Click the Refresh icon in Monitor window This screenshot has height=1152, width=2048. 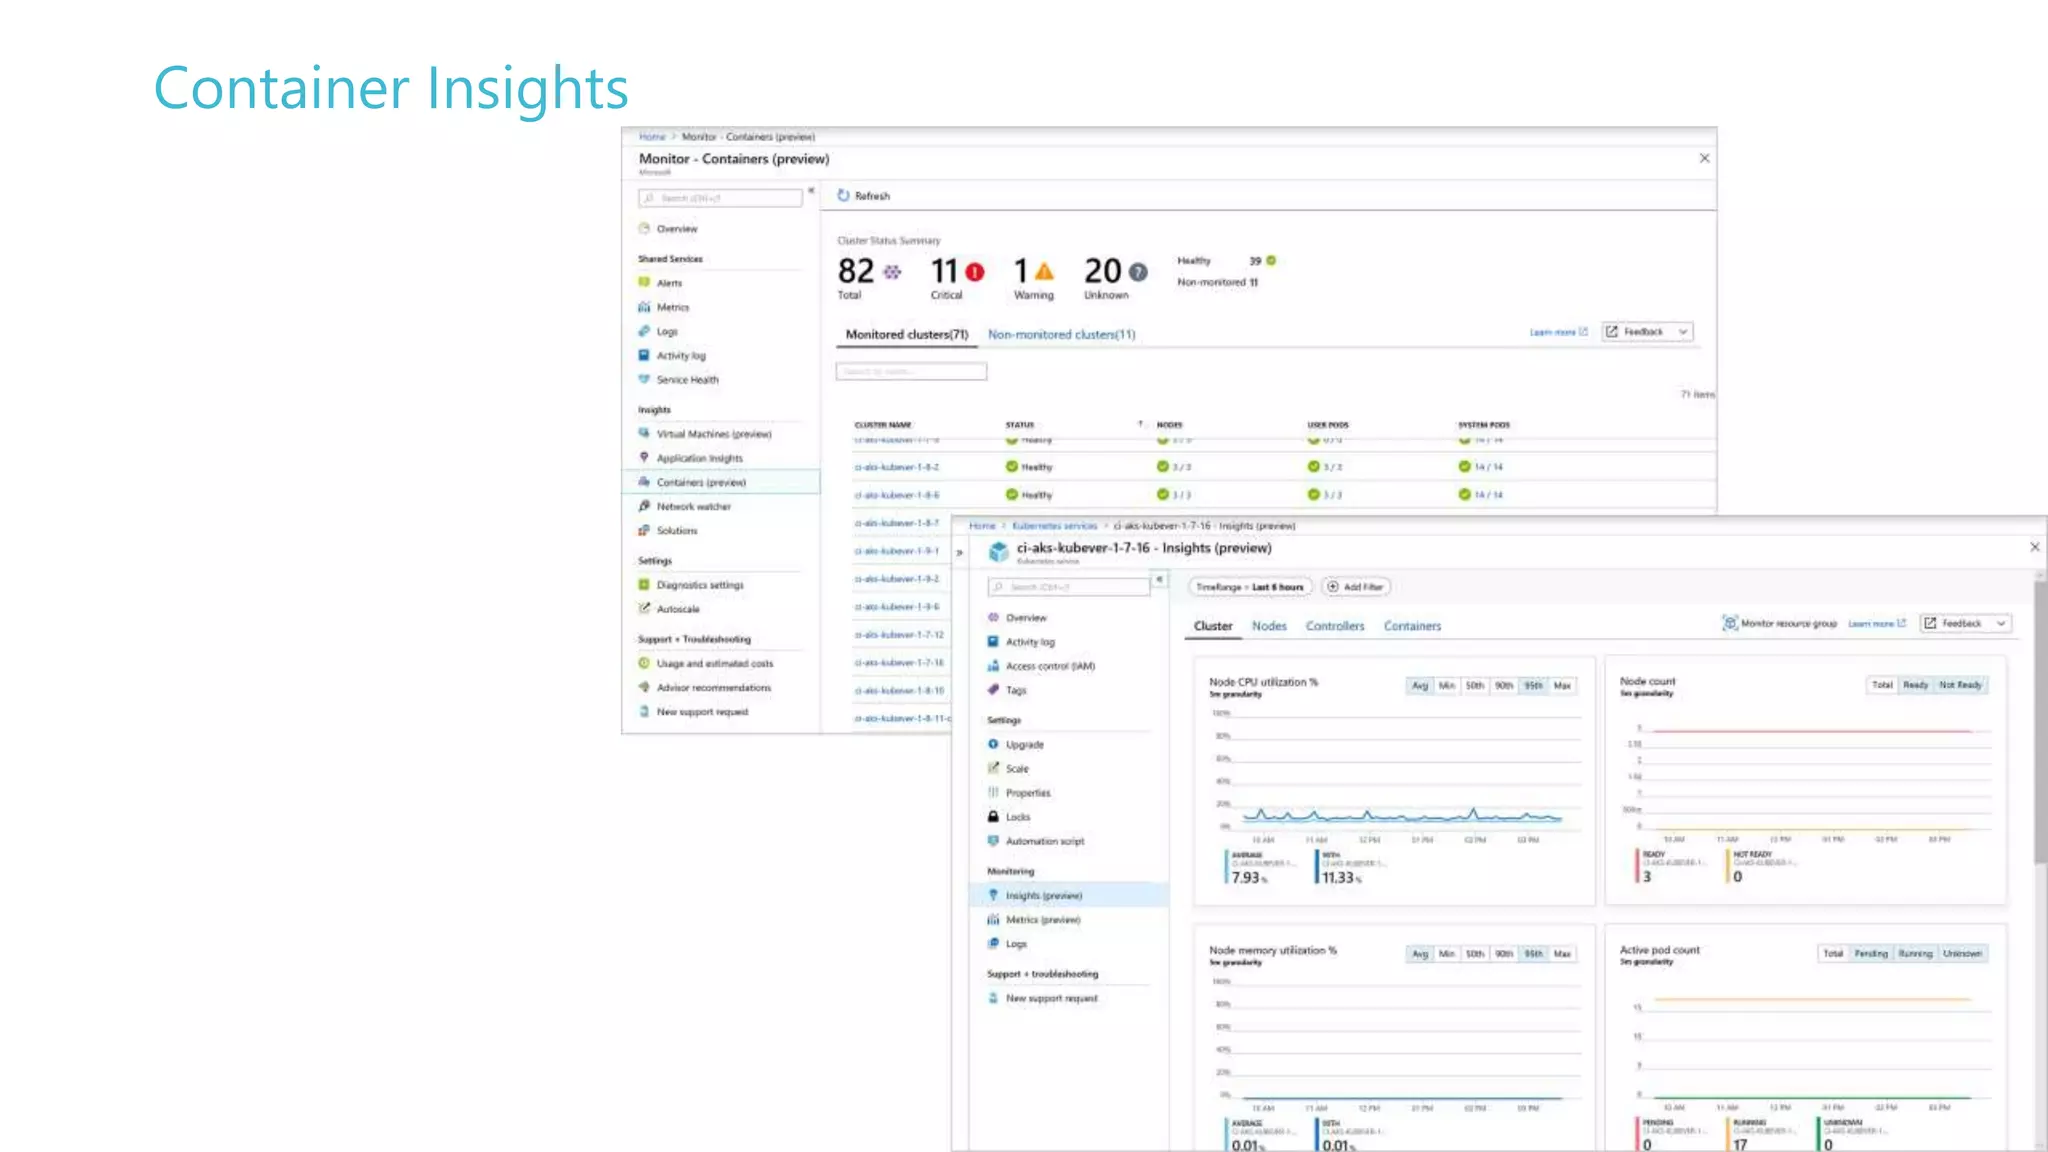pos(843,196)
